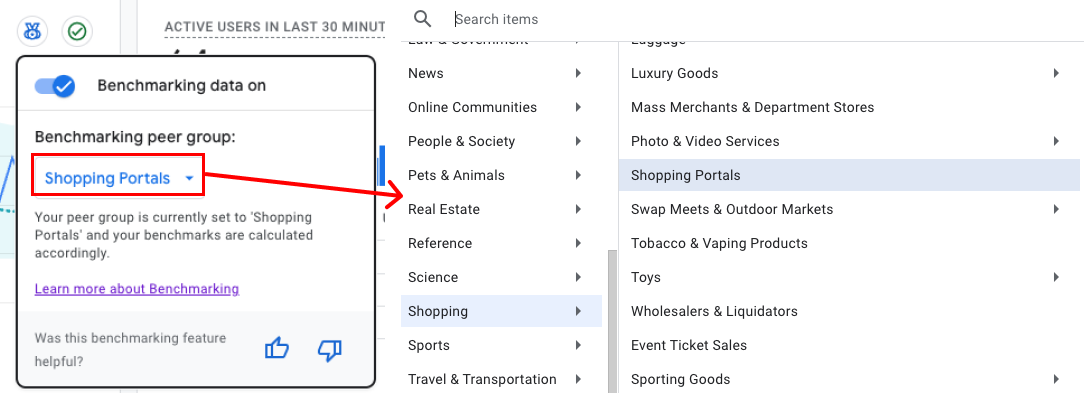Click the blue medal badge icon
The image size is (1084, 393).
32,30
